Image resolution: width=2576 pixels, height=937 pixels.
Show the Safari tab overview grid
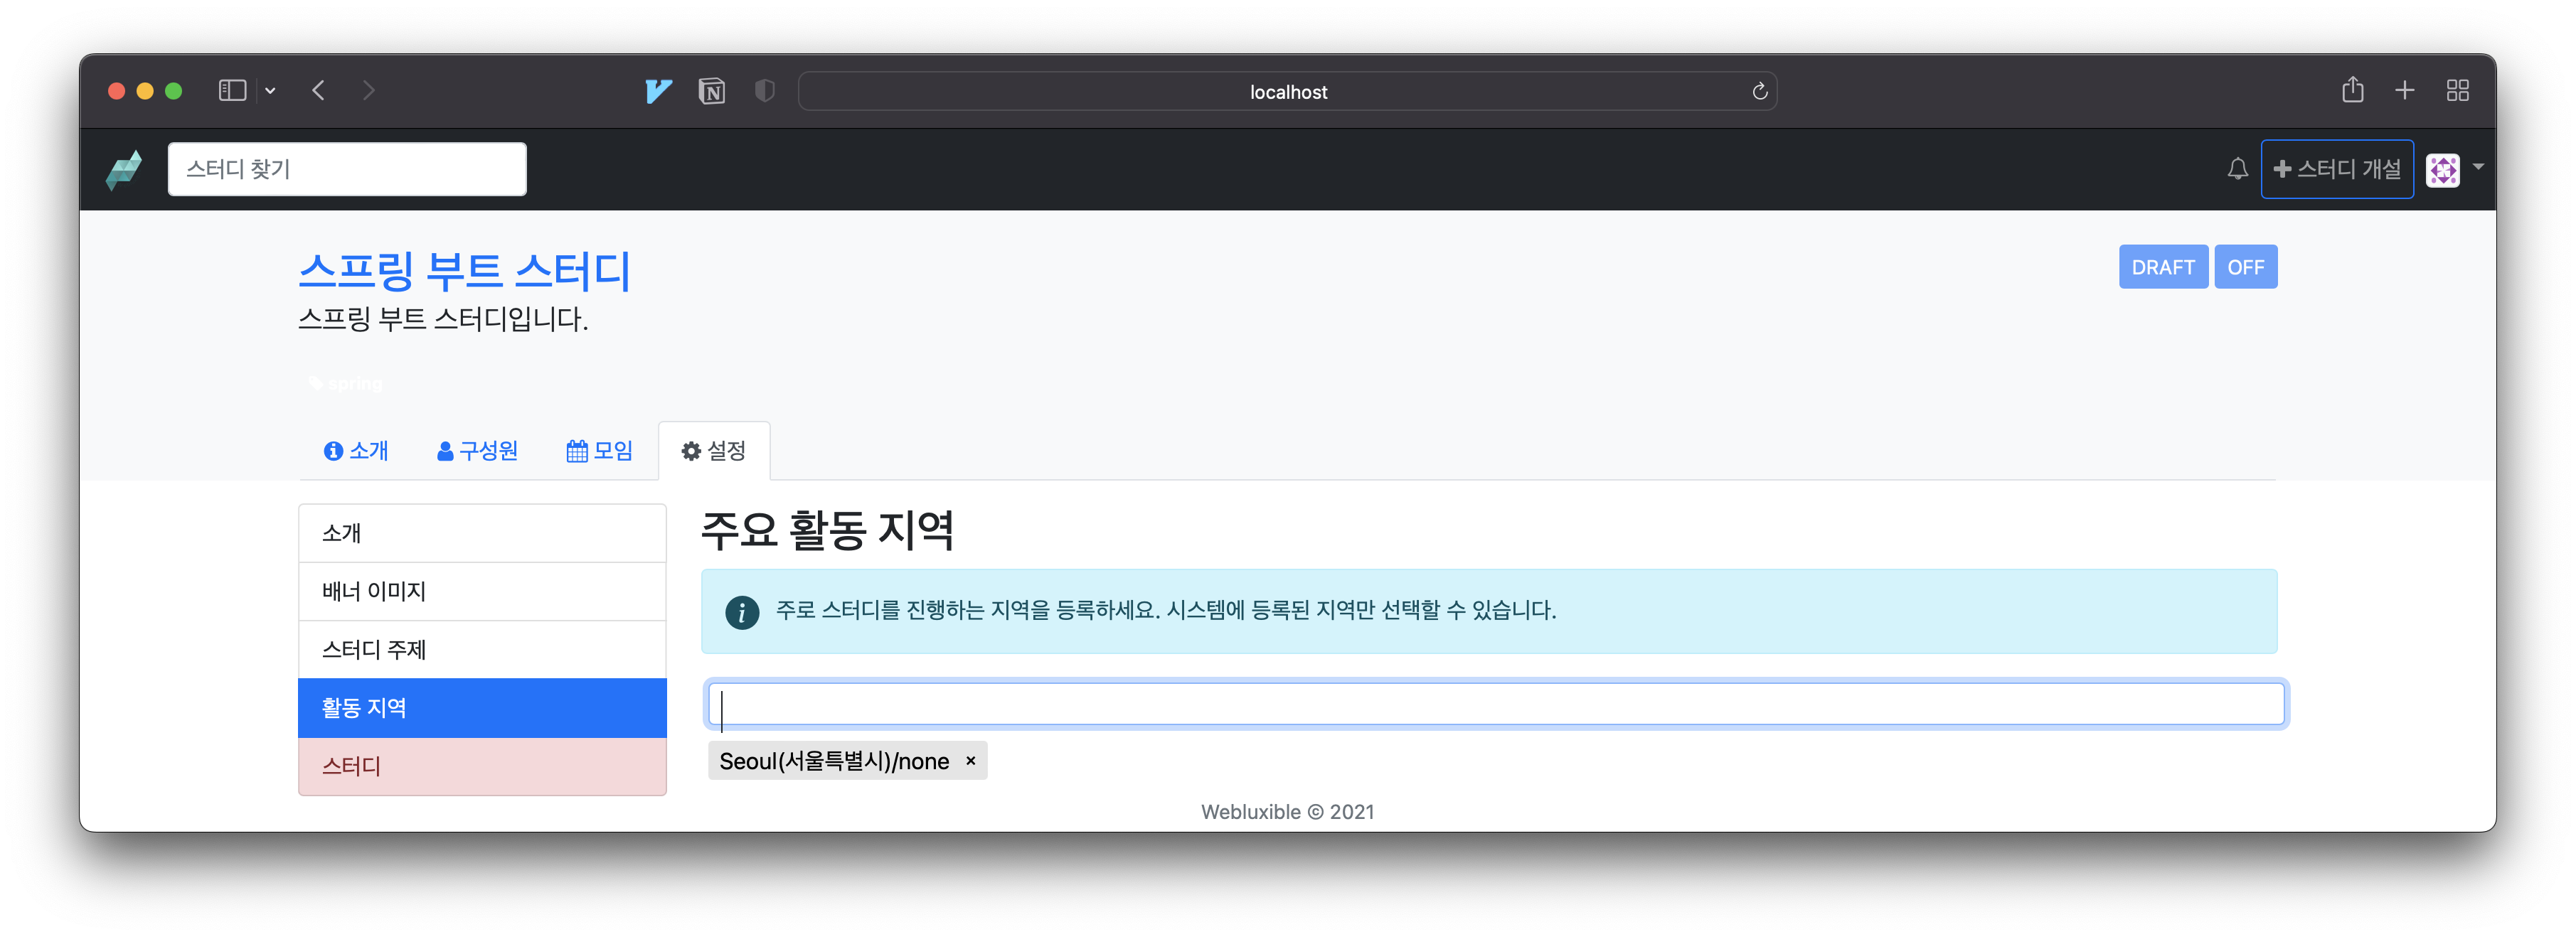[2457, 90]
